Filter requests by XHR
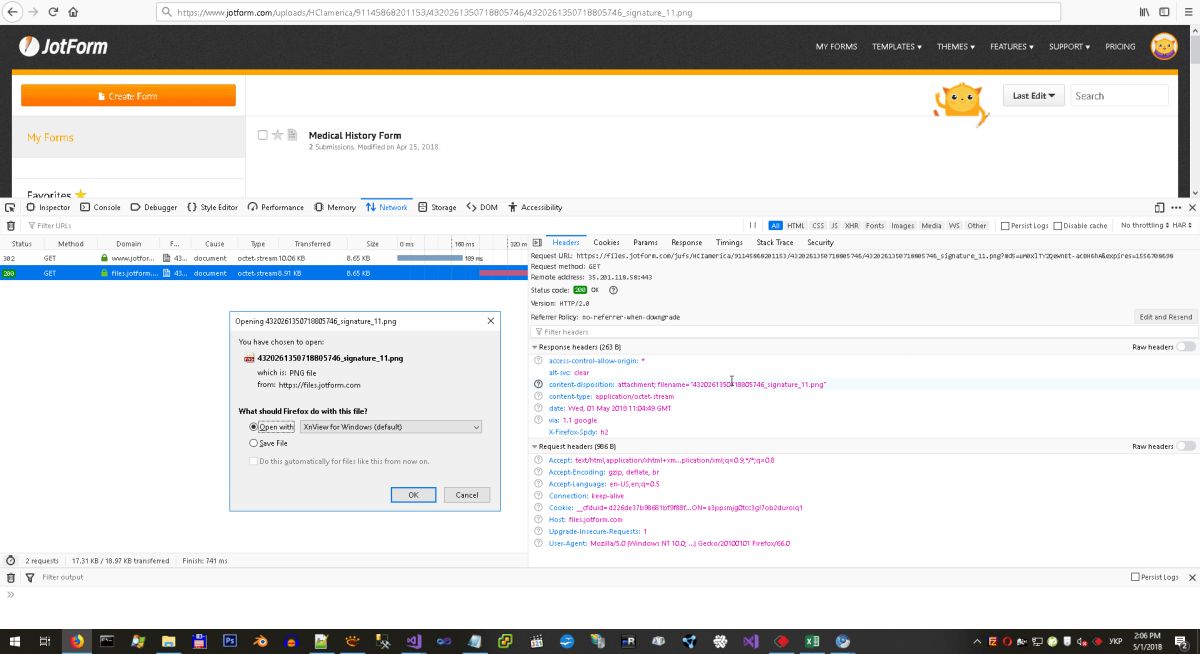This screenshot has width=1200, height=654. (x=851, y=225)
